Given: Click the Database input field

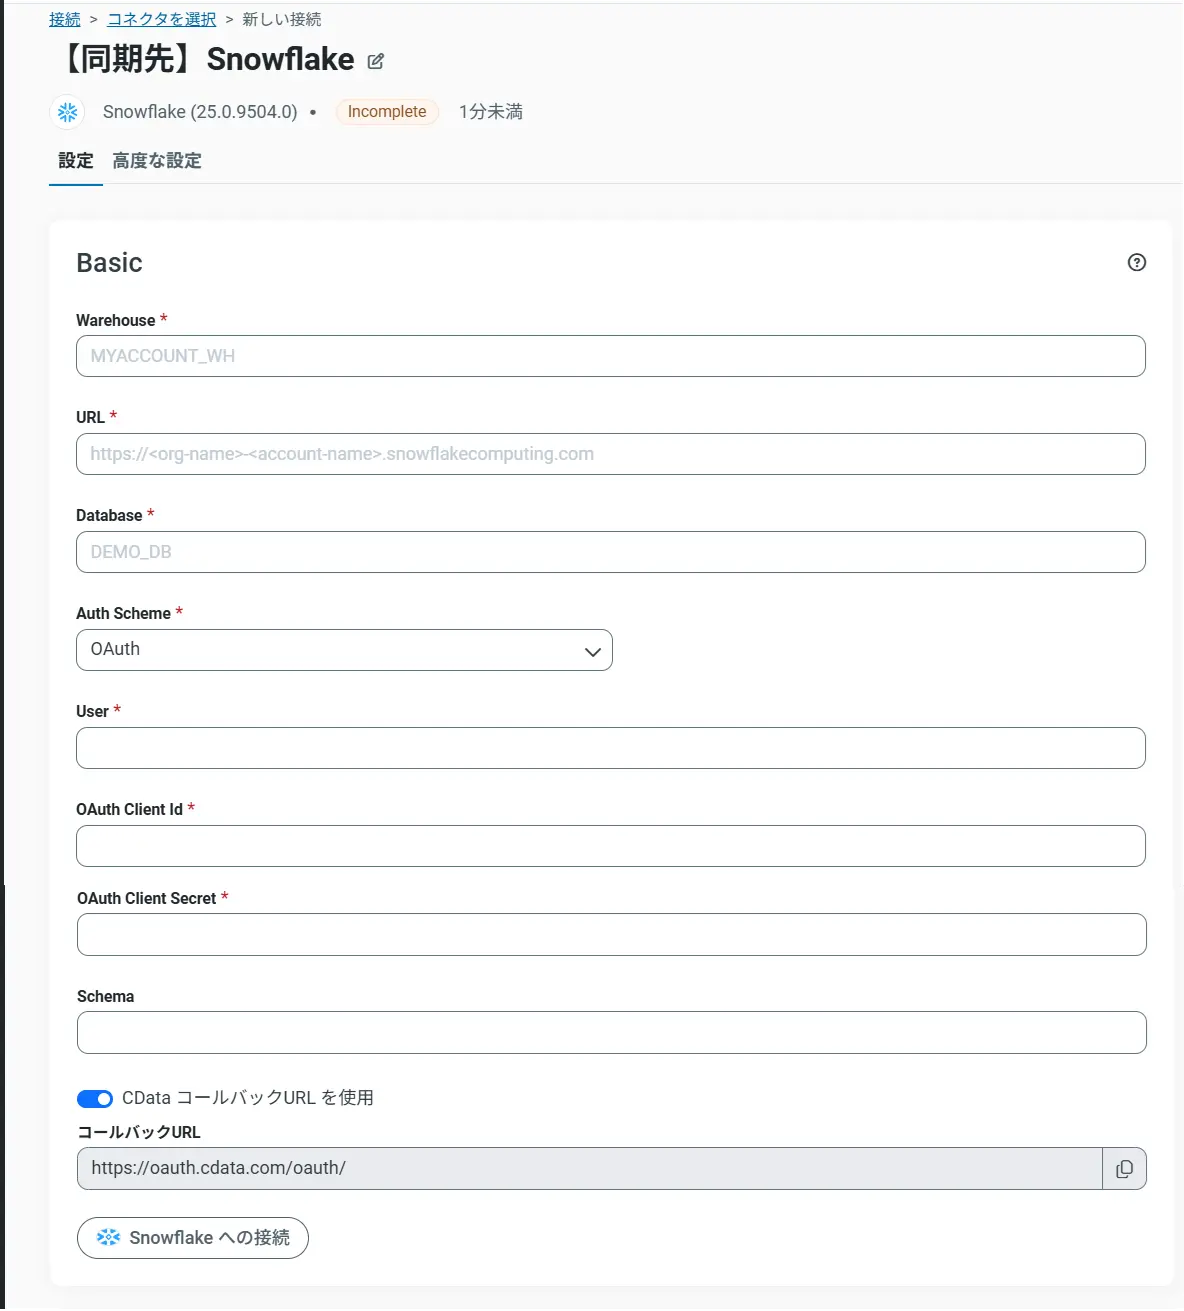Looking at the screenshot, I should 610,552.
